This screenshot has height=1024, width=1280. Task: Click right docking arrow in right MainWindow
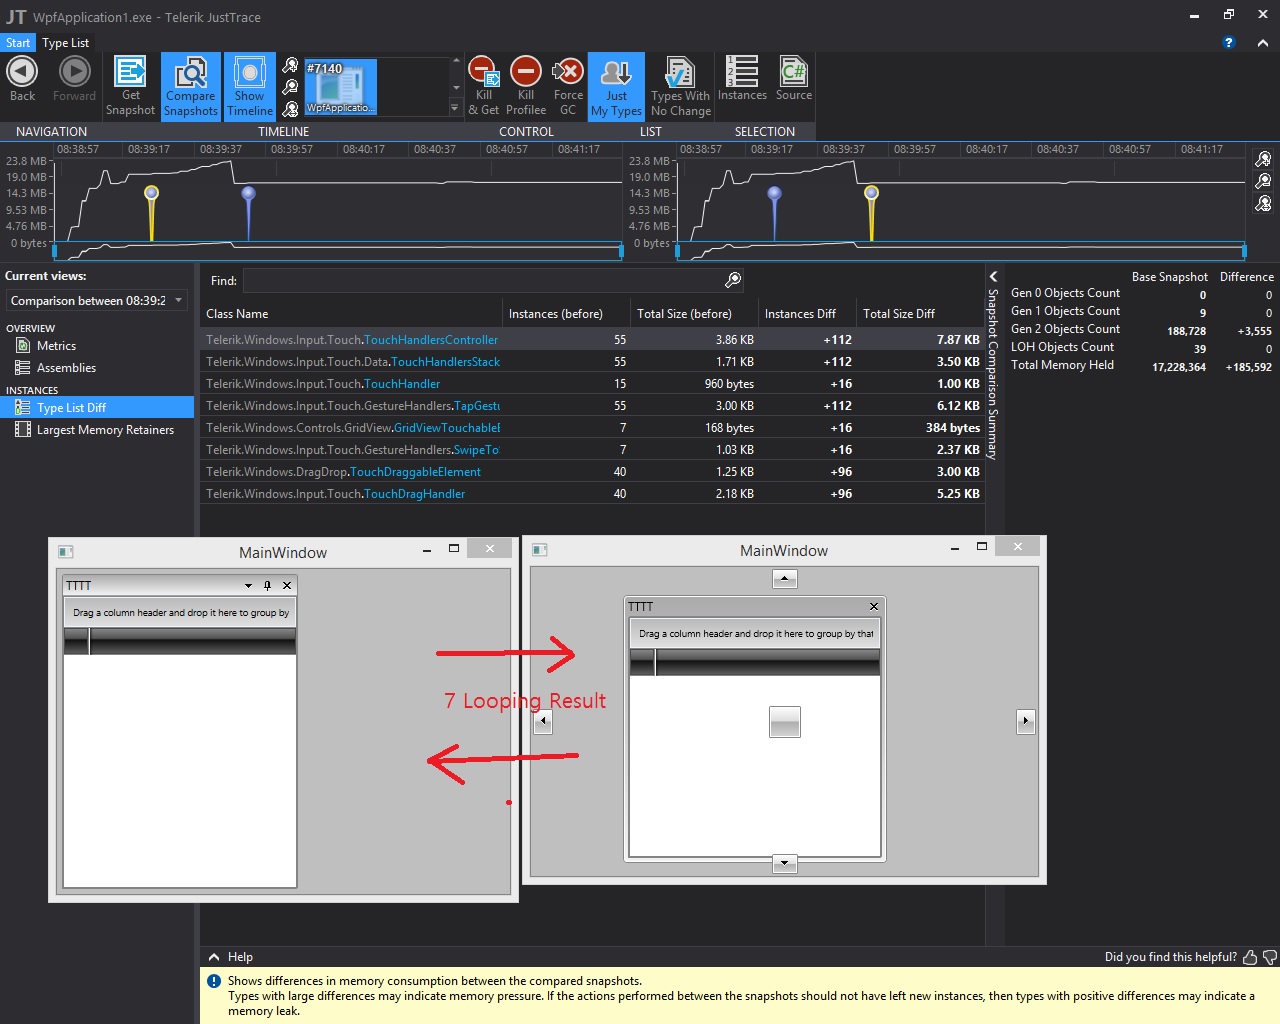coord(1025,721)
